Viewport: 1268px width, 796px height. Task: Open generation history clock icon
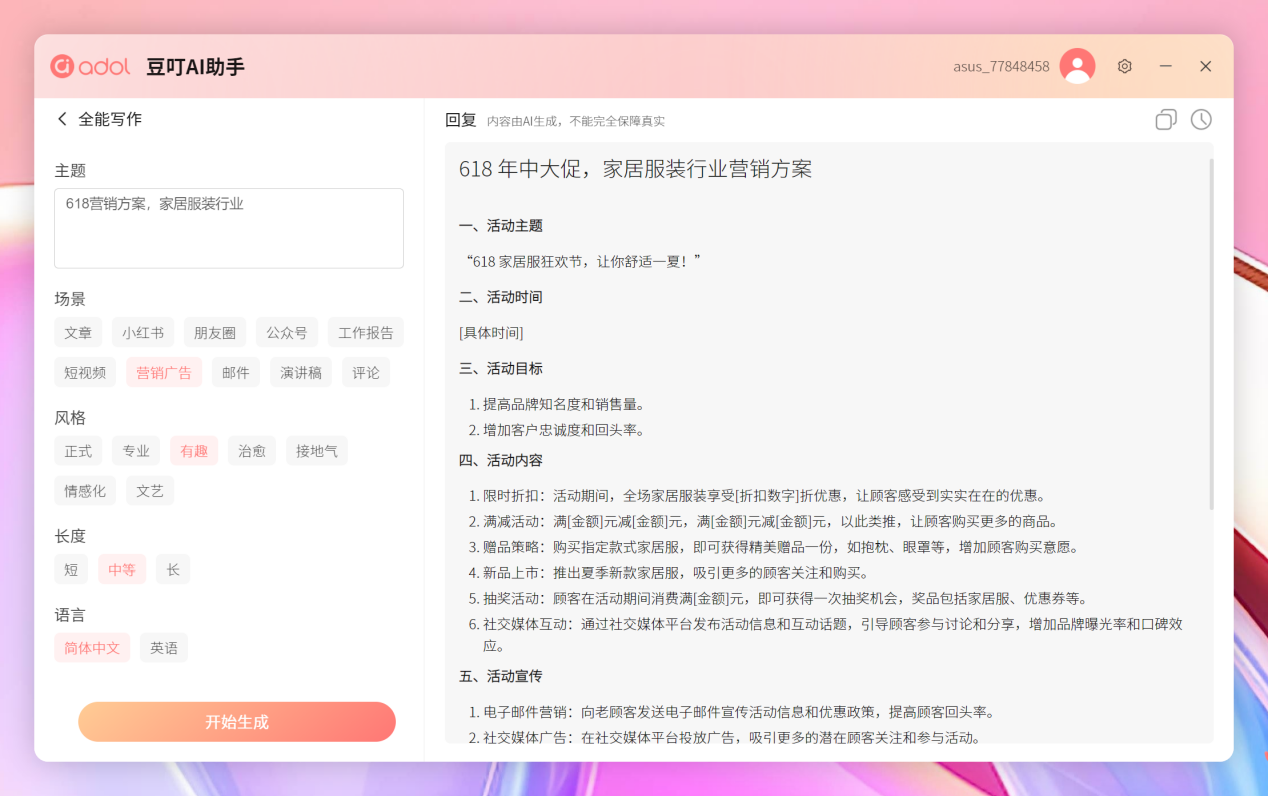(x=1201, y=119)
